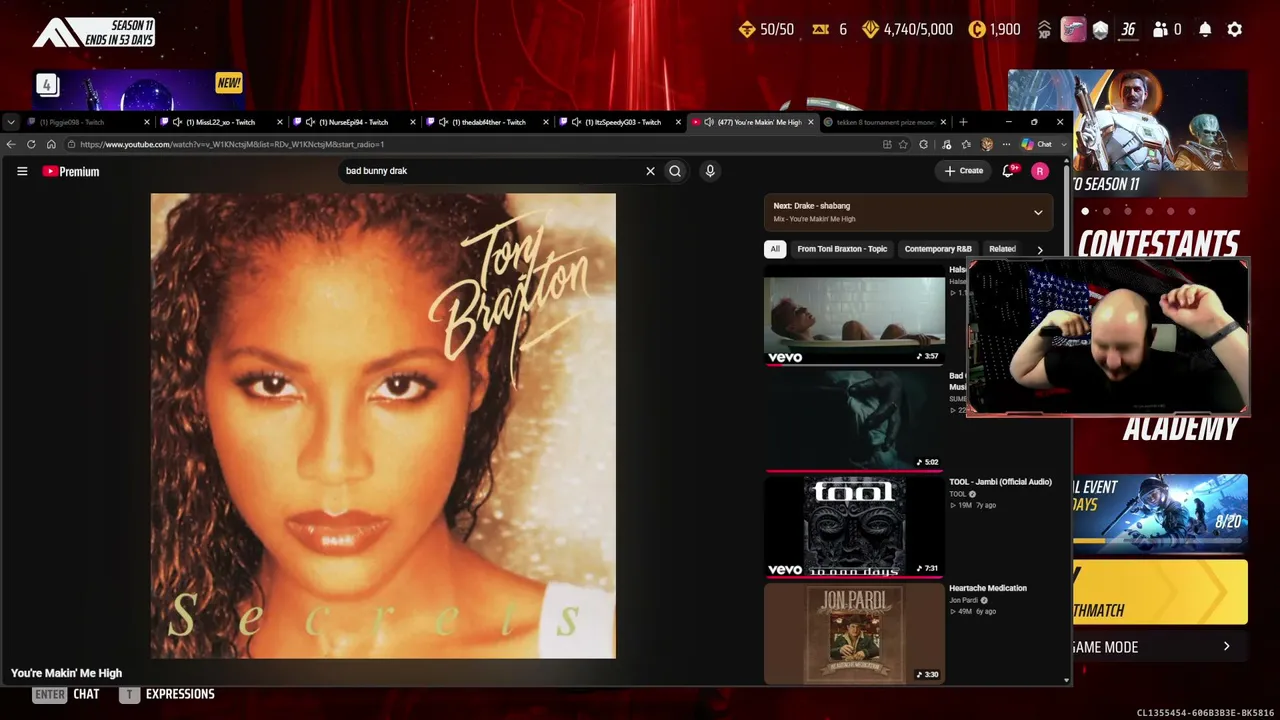Open the pink weapon skin icon
Viewport: 1280px width, 720px height.
(x=1073, y=30)
